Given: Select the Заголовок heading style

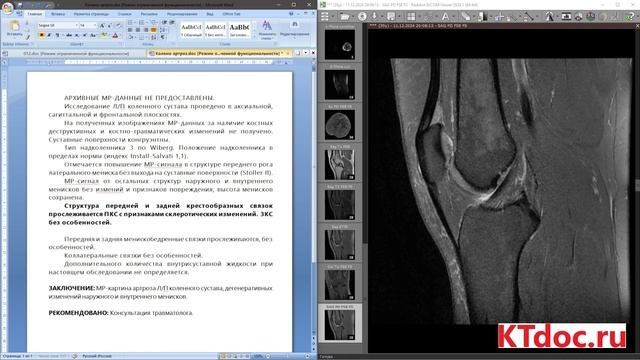Looking at the screenshot, I should click(239, 30).
